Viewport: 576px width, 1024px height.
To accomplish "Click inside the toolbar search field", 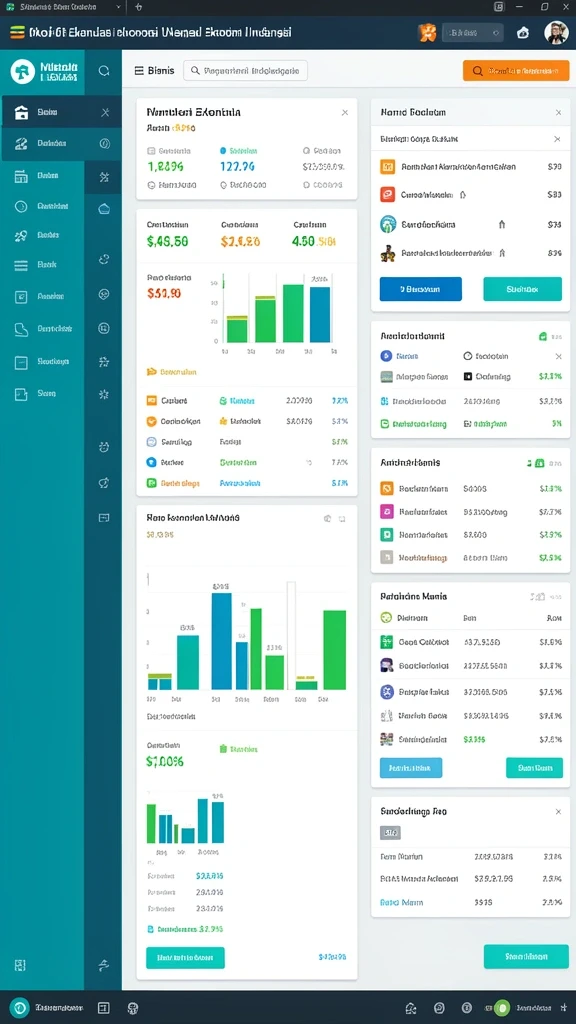I will tap(246, 71).
